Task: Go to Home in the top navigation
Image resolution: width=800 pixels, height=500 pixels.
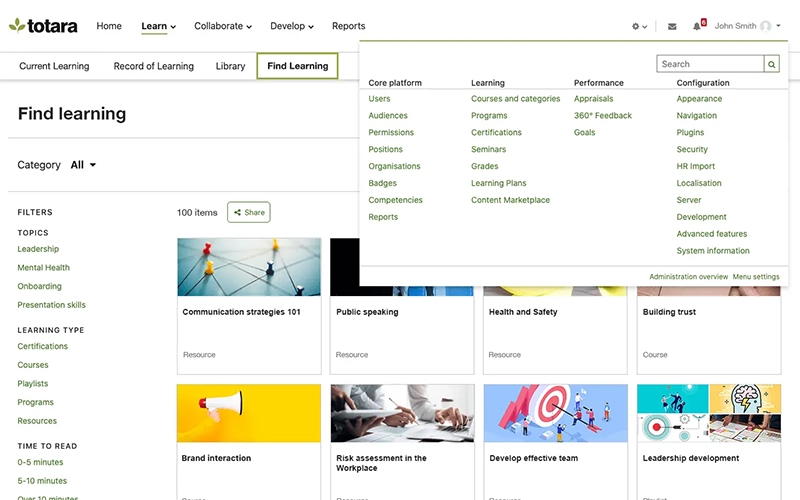Action: (109, 26)
